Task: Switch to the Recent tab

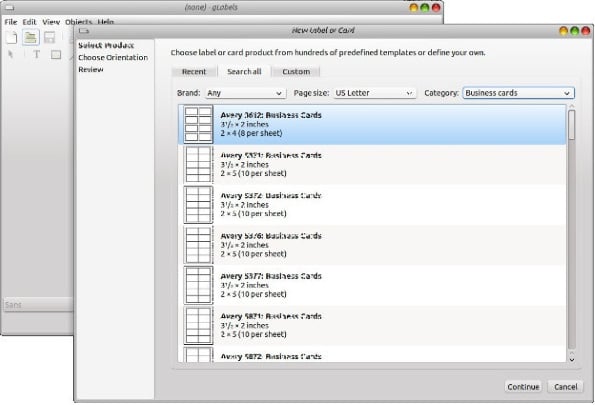Action: (194, 72)
